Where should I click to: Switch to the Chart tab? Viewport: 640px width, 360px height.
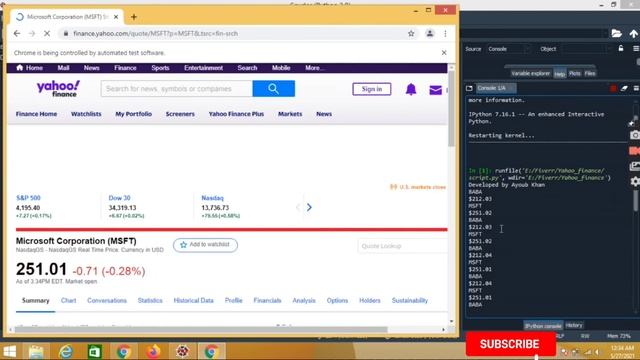coord(69,300)
